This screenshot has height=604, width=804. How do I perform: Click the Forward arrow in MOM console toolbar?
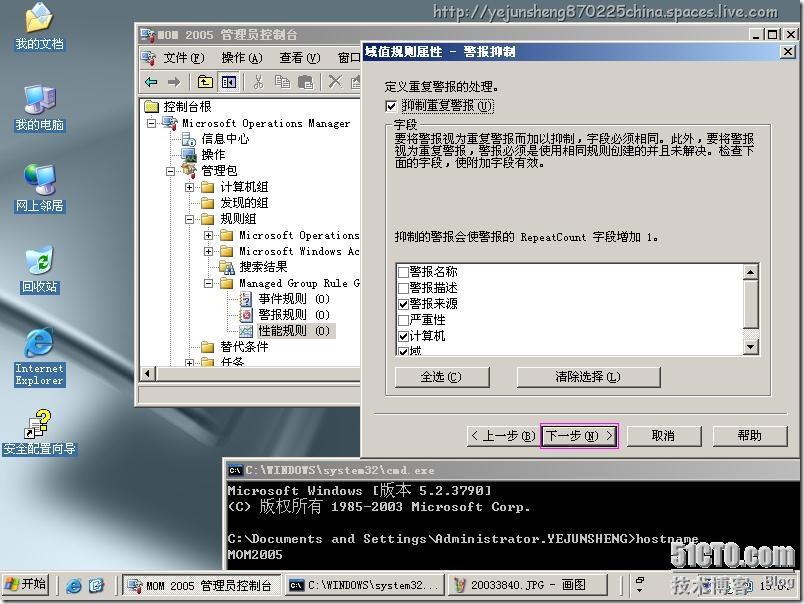(x=174, y=82)
